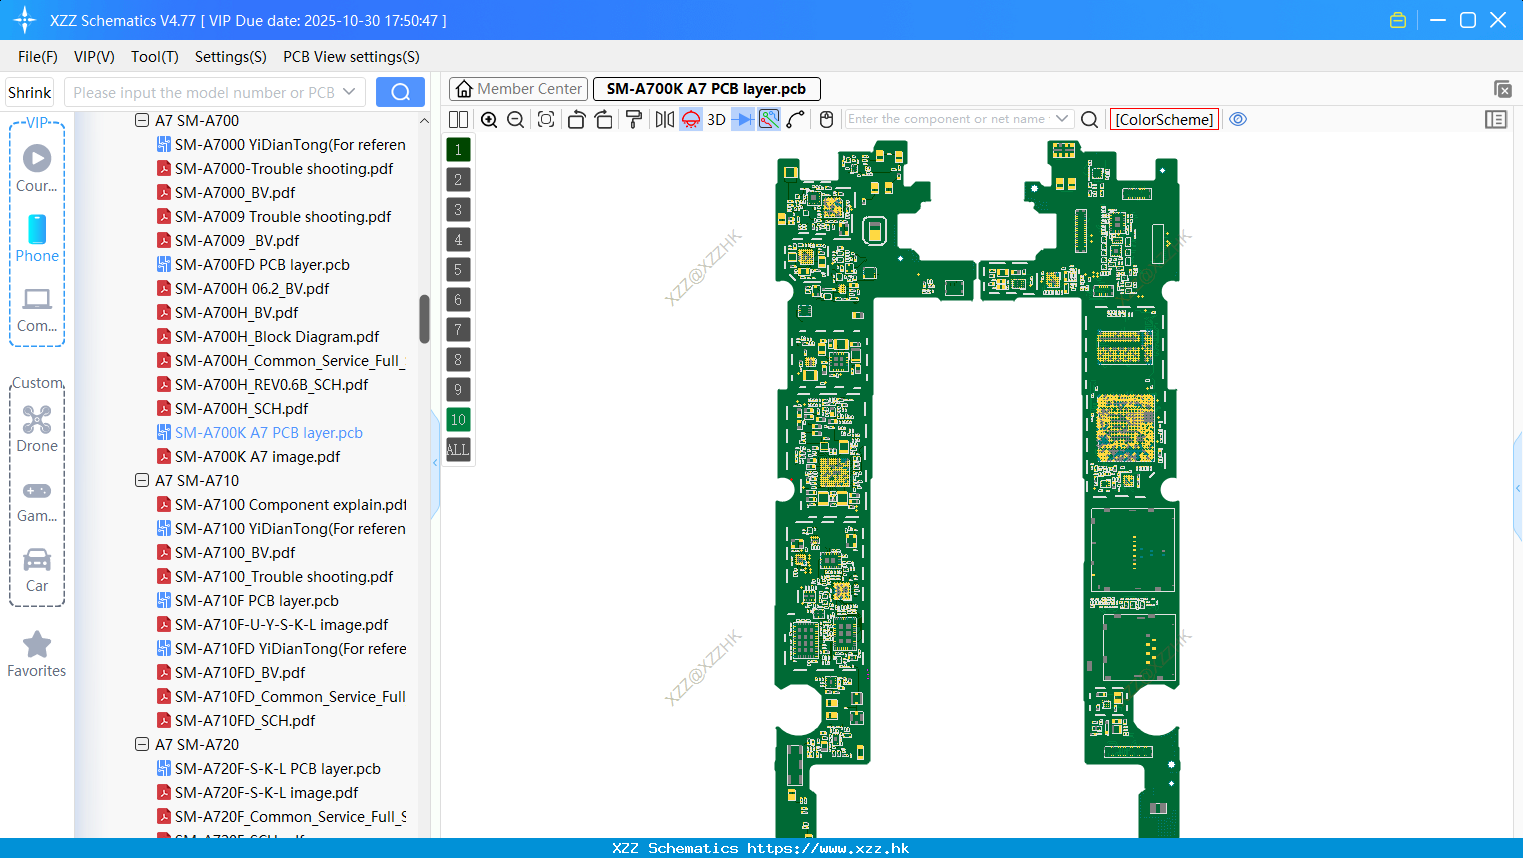
Task: Fit PCB board to screen icon
Action: [x=546, y=120]
